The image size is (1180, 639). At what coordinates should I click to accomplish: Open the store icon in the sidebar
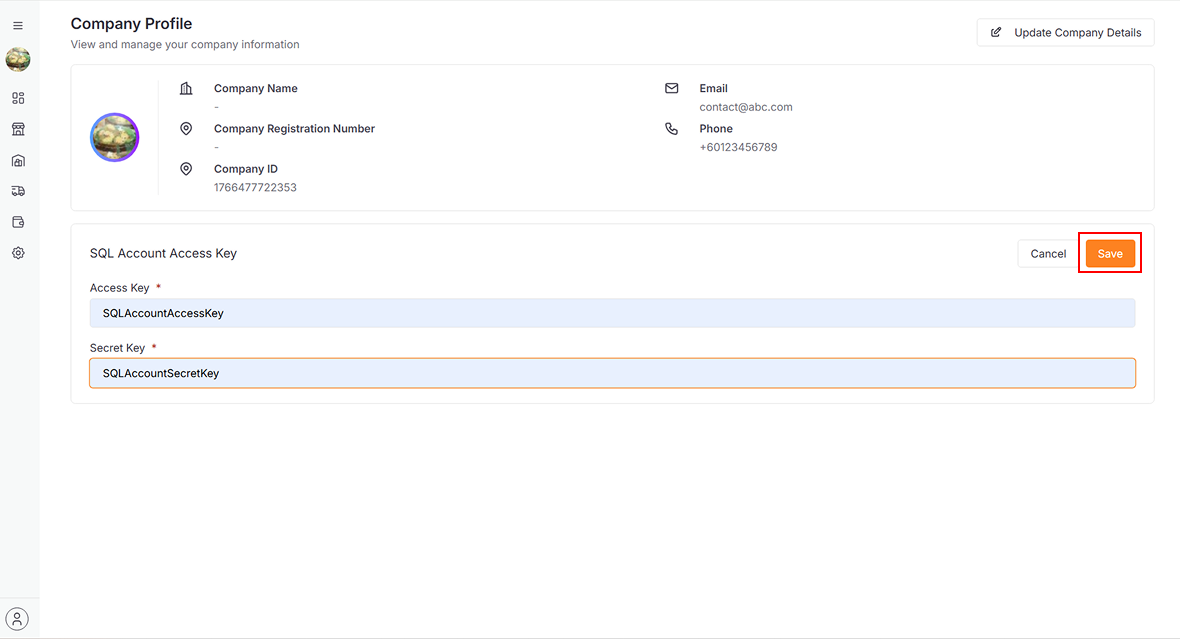18,129
